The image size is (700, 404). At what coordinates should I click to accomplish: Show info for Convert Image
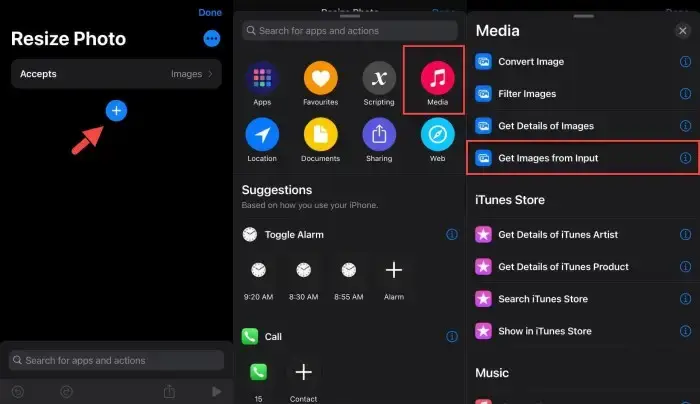coord(685,62)
